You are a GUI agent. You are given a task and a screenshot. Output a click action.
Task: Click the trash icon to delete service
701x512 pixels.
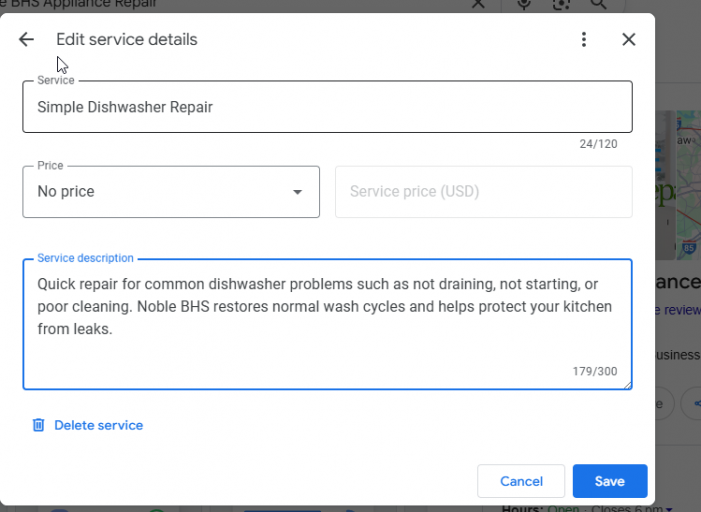[x=38, y=425]
